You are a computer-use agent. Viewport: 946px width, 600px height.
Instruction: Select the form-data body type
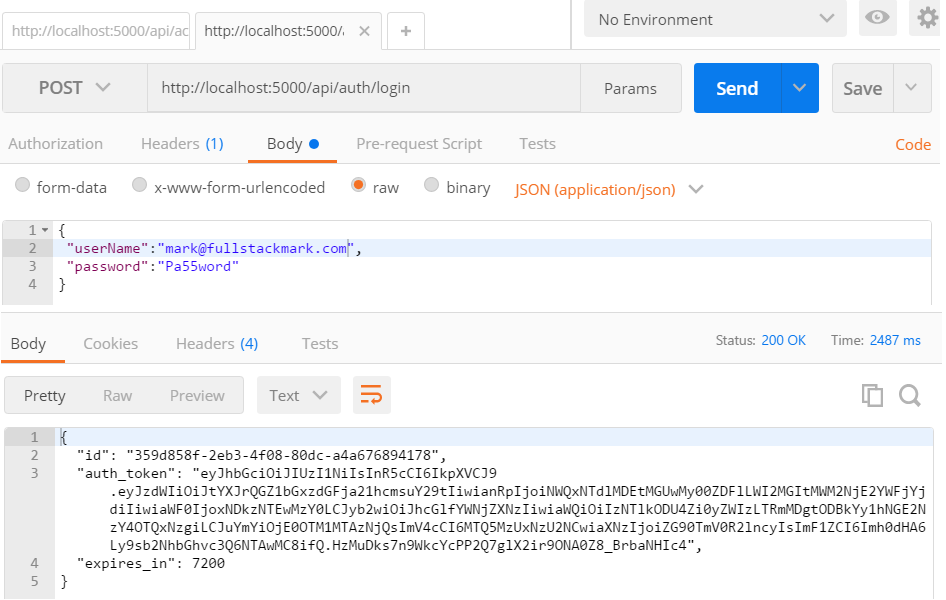tap(22, 185)
